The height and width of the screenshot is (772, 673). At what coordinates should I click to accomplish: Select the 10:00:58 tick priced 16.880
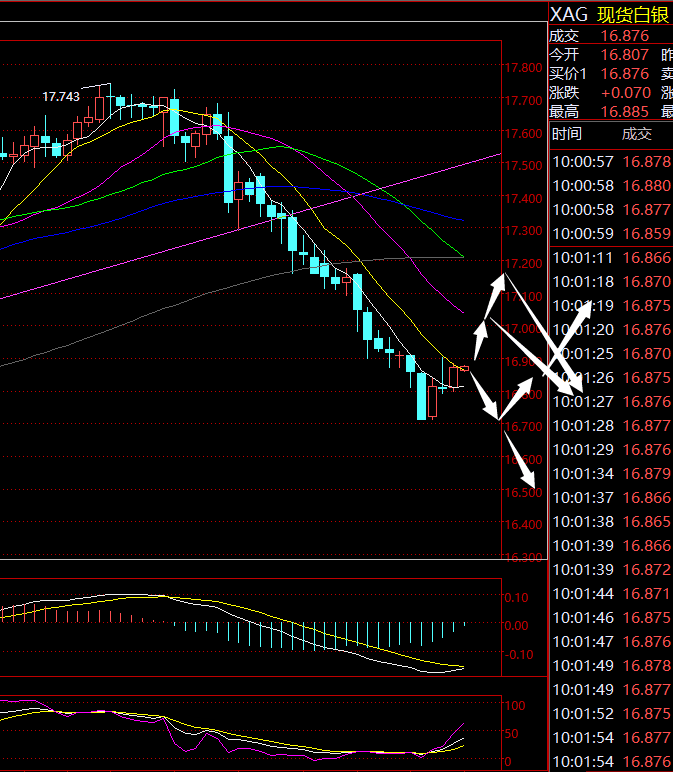pyautogui.click(x=611, y=186)
